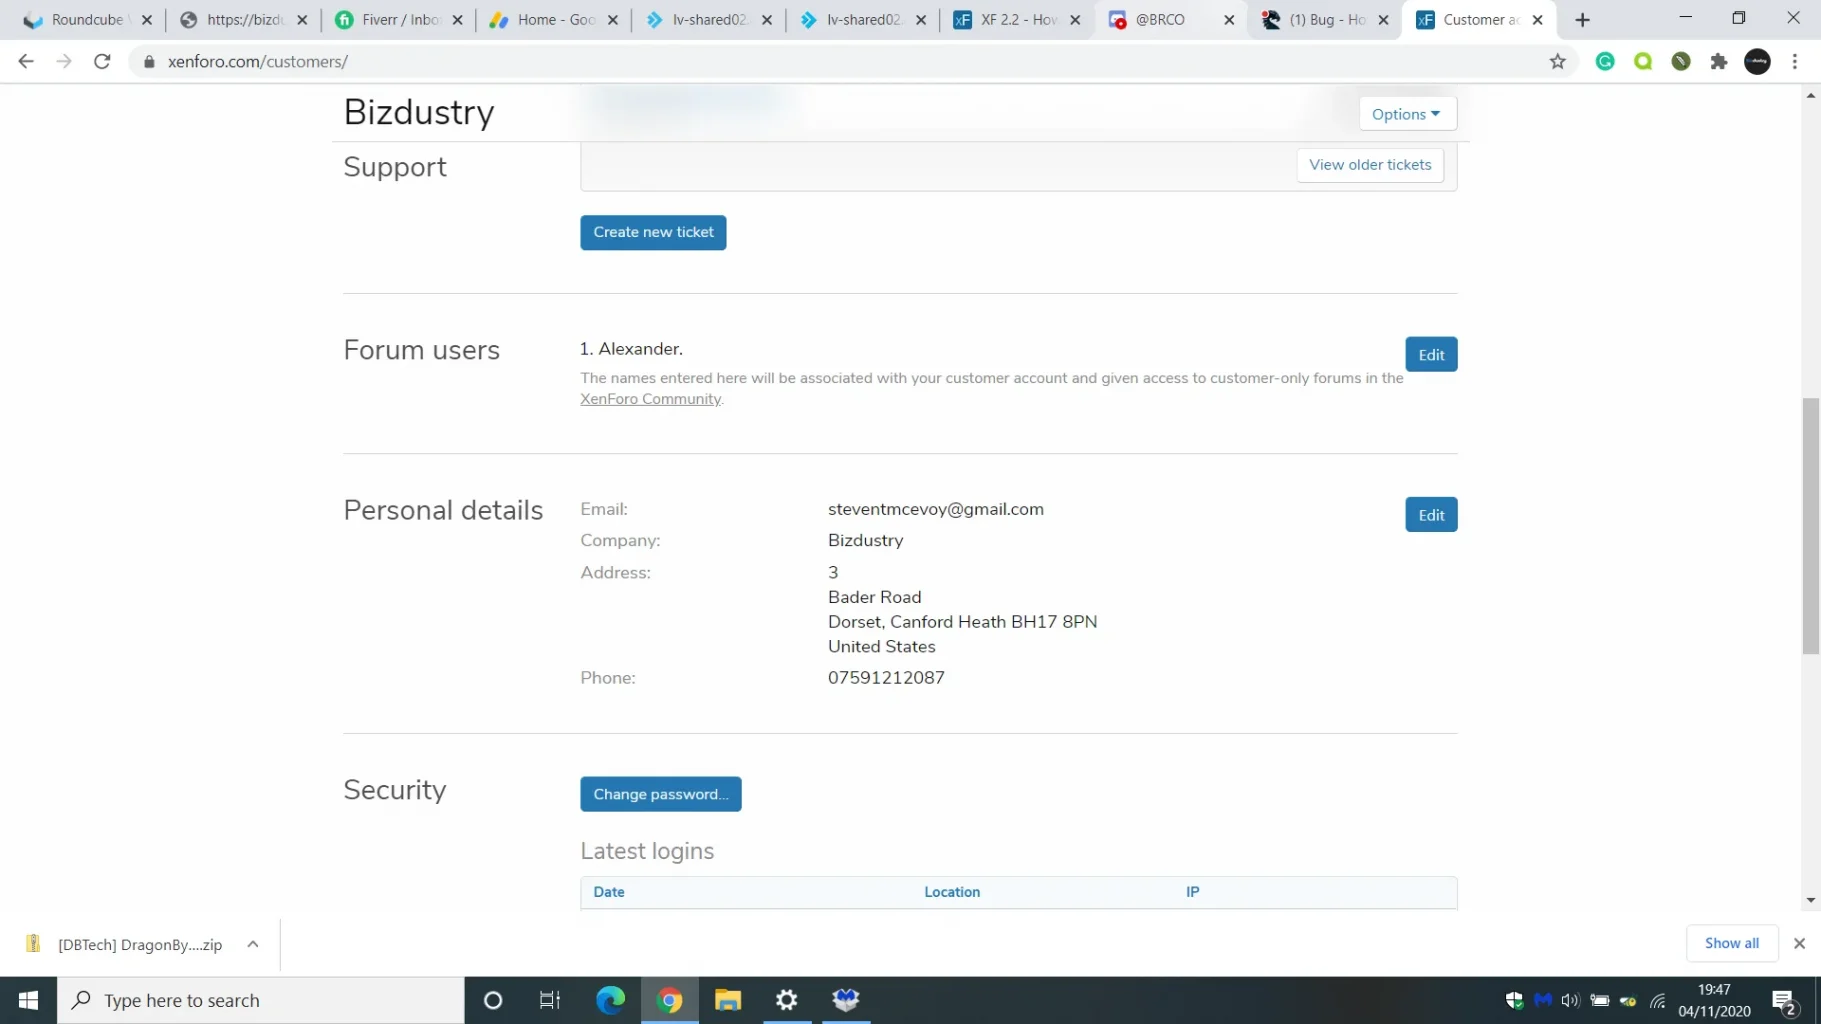Switch to the Home - Google tab
The width and height of the screenshot is (1821, 1024).
click(x=553, y=20)
